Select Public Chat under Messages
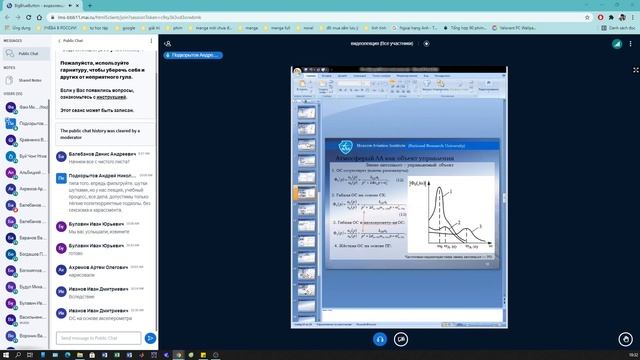Screen dimensions: 640x360 (26, 53)
